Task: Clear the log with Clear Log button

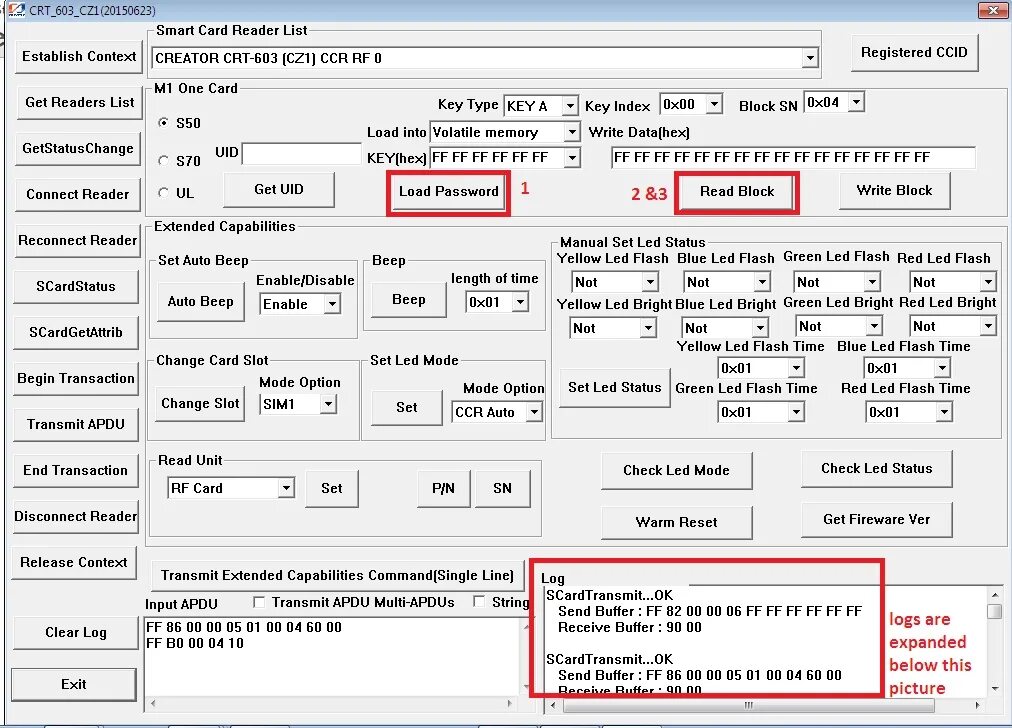Action: coord(76,632)
